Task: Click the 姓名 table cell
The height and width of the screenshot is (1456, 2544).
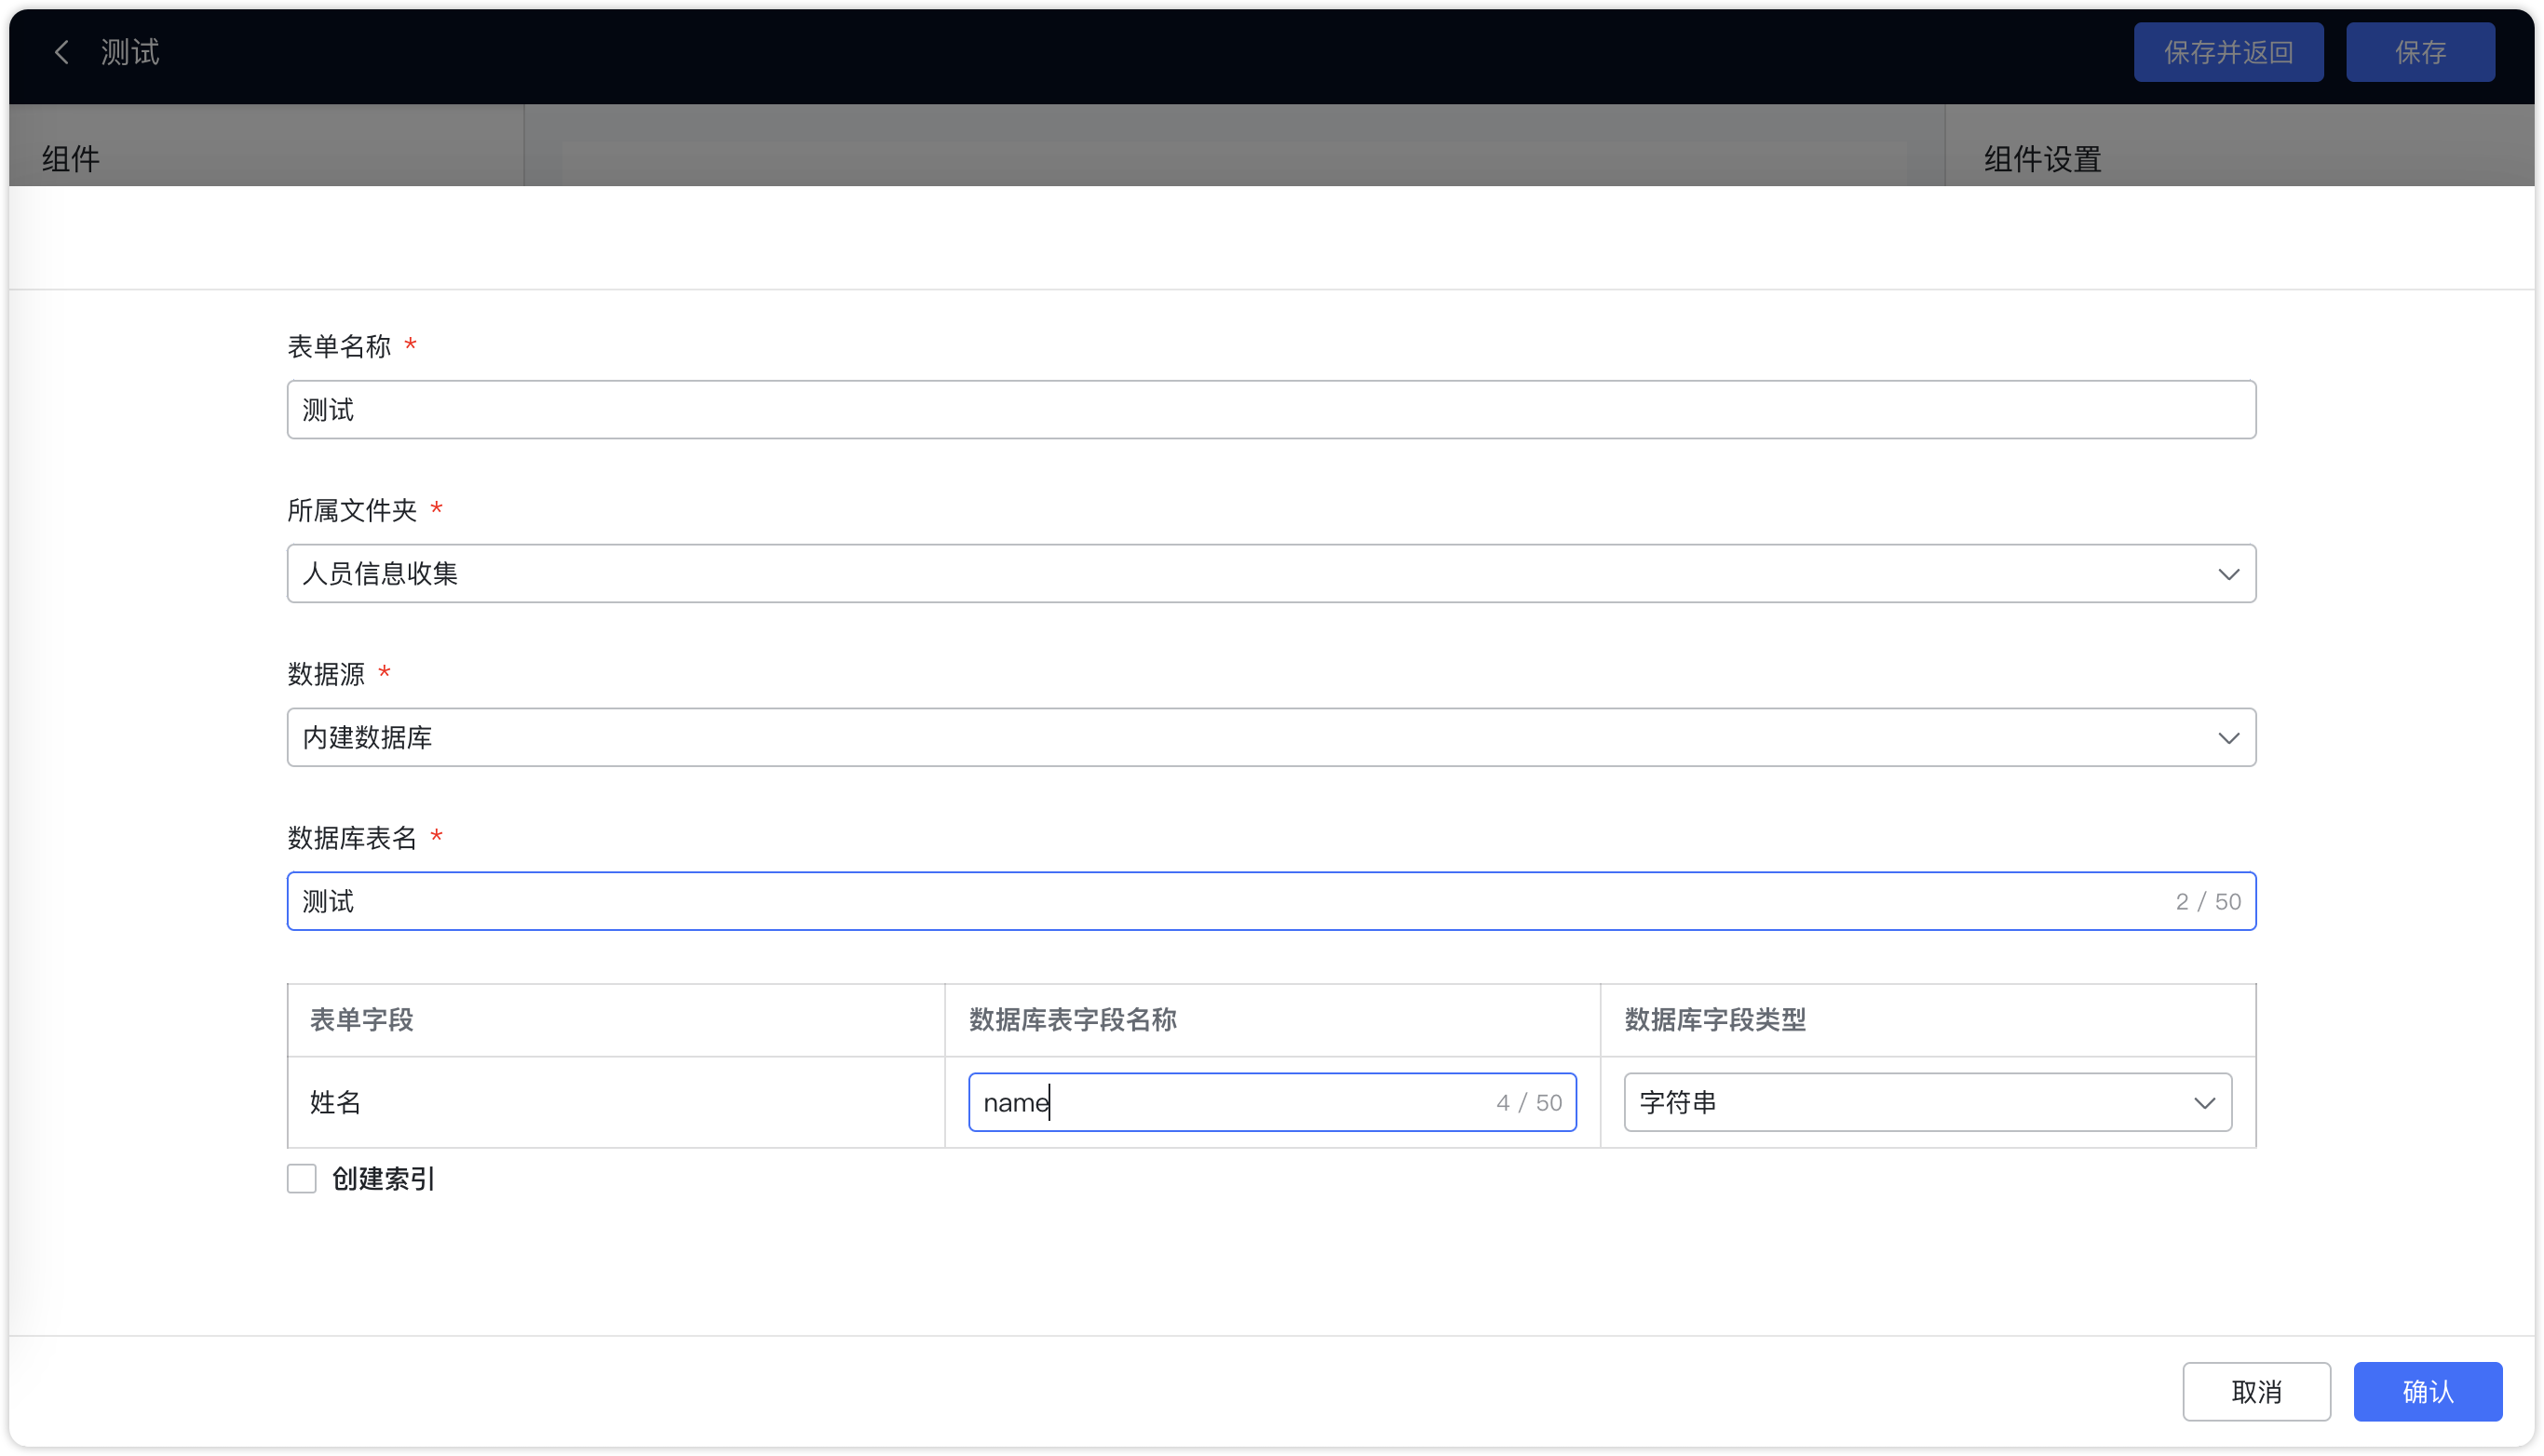Action: [616, 1103]
